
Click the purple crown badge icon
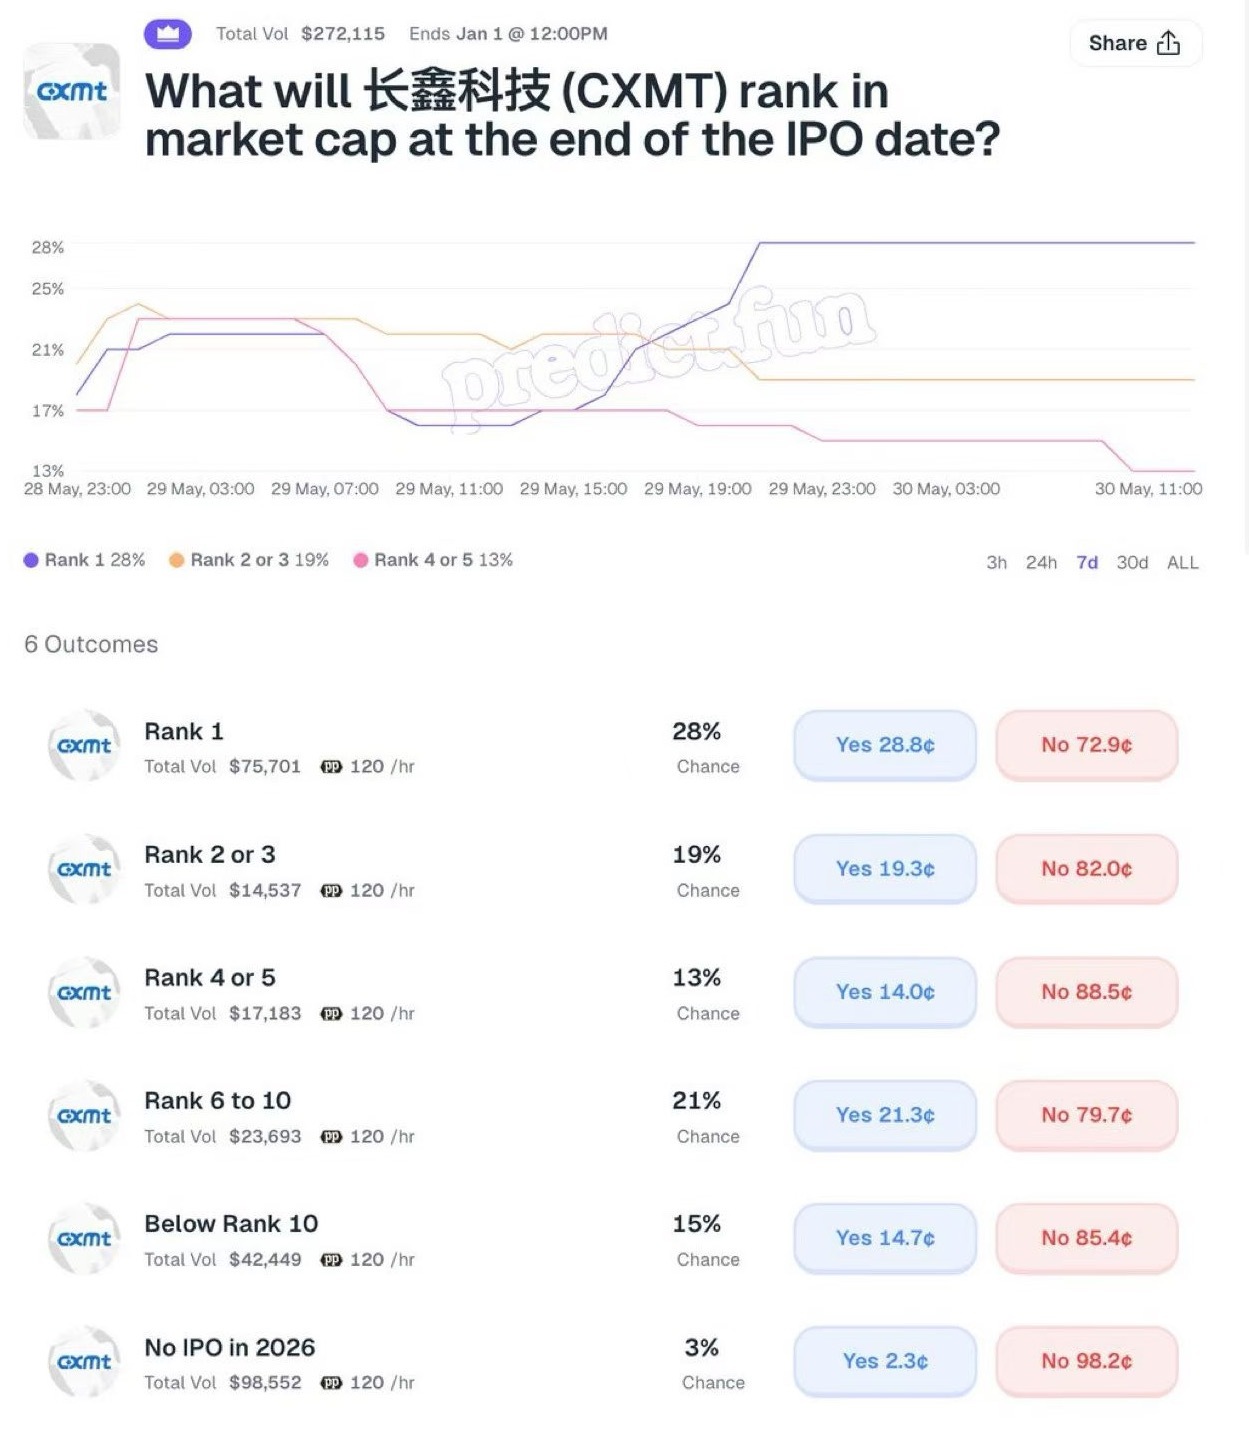point(168,34)
